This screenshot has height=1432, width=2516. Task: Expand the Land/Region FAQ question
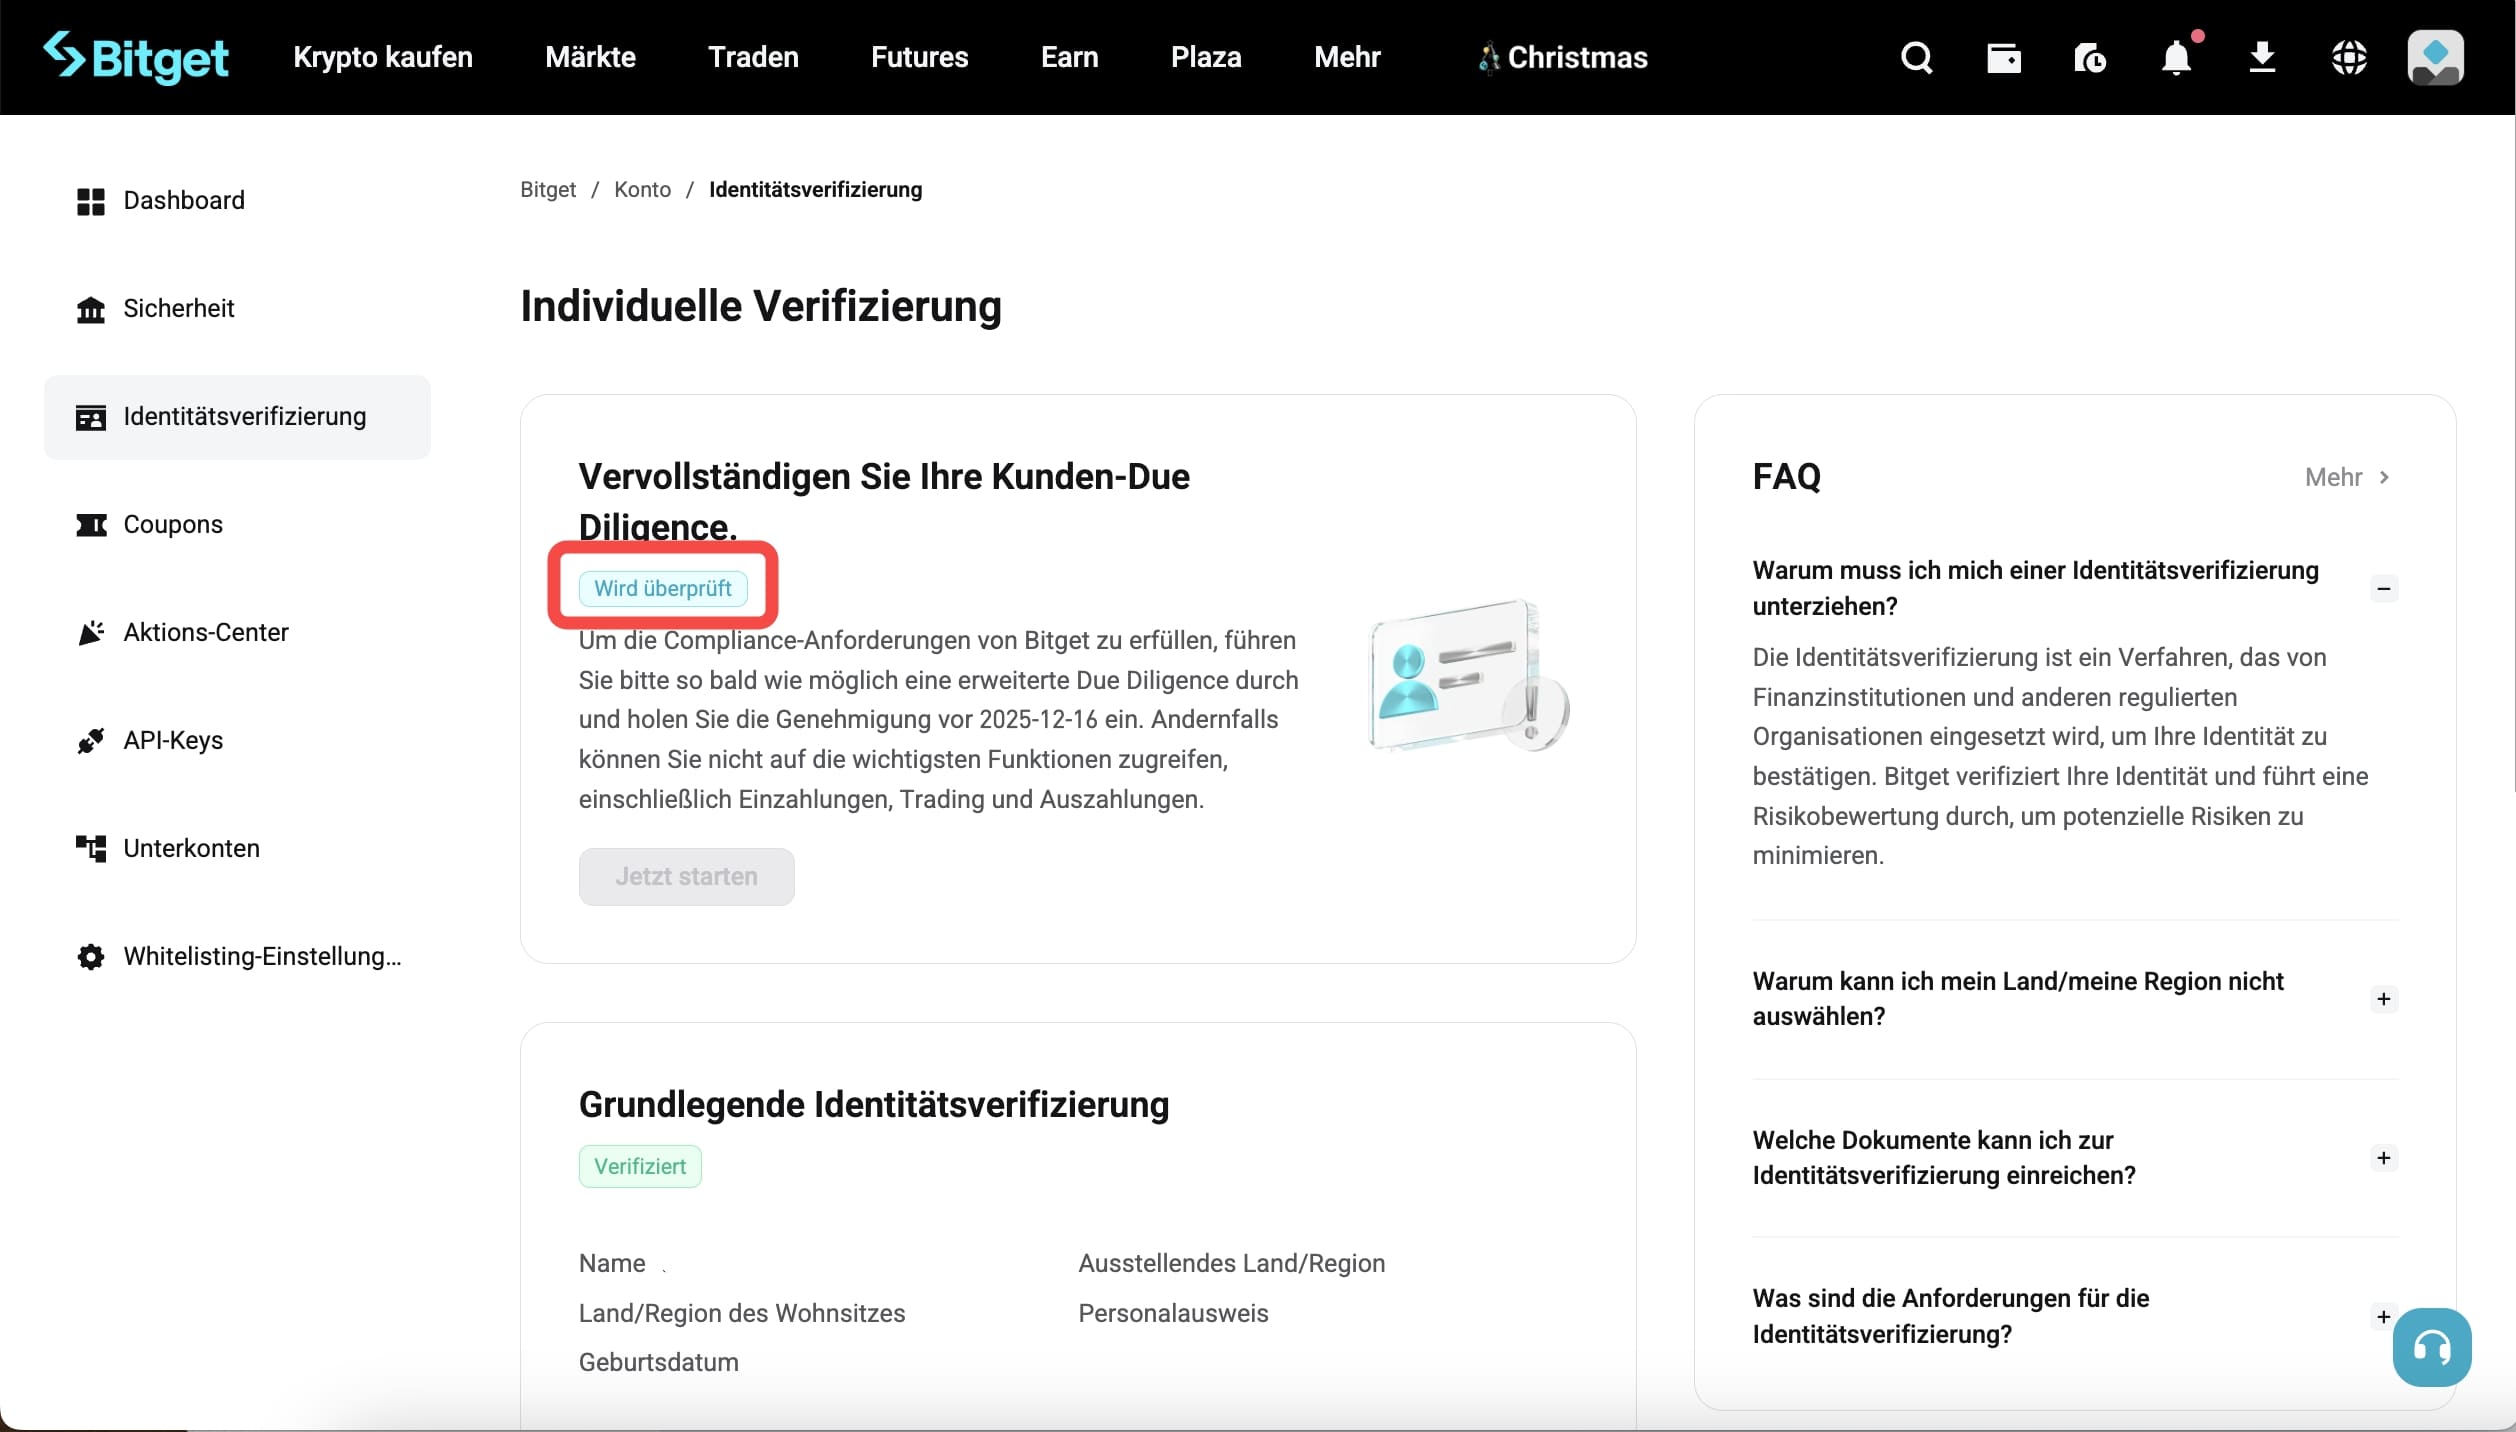tap(2384, 999)
